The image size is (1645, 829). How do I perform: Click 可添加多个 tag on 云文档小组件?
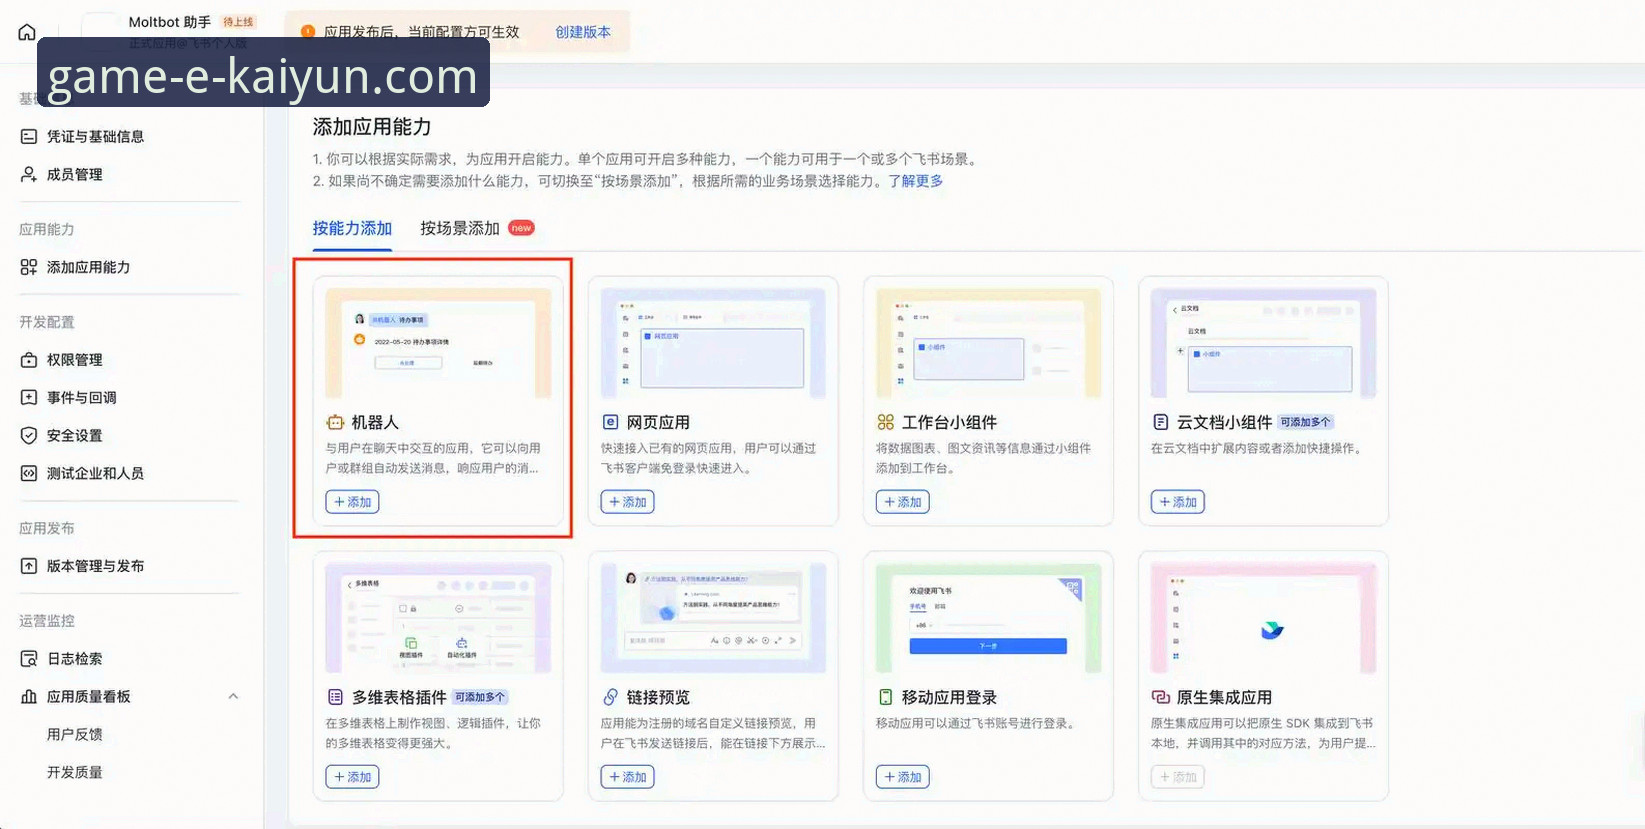point(1305,422)
